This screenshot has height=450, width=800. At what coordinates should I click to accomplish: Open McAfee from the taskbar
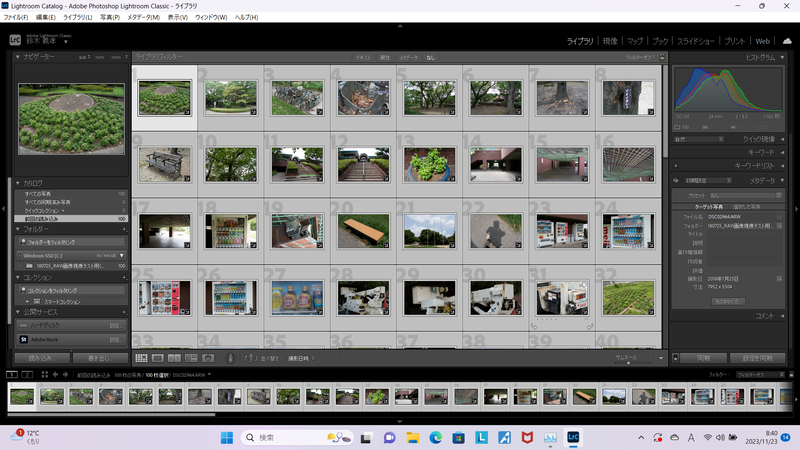click(x=527, y=437)
